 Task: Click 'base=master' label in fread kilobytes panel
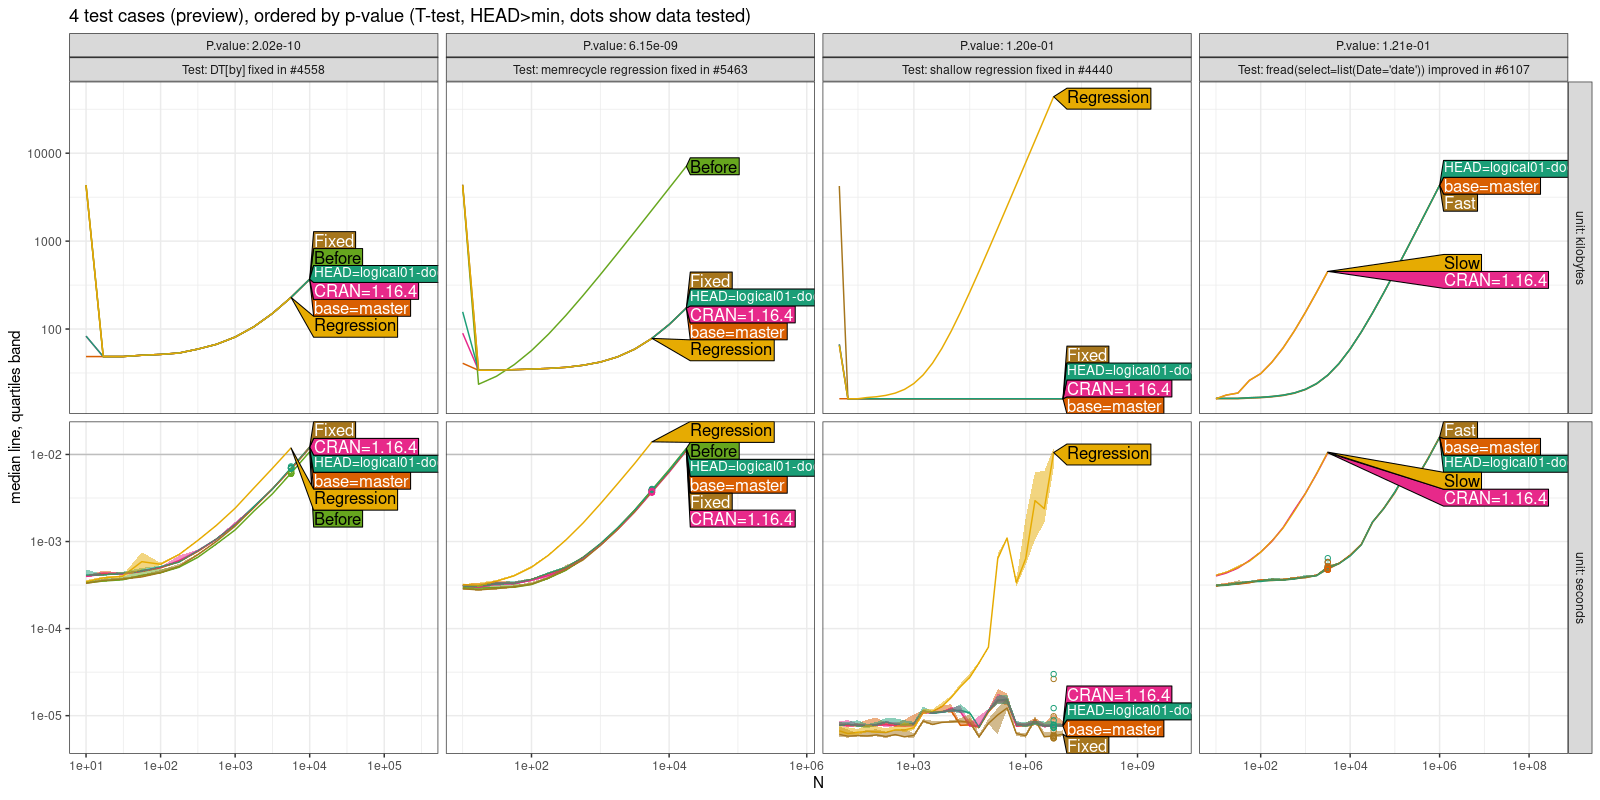[1491, 186]
